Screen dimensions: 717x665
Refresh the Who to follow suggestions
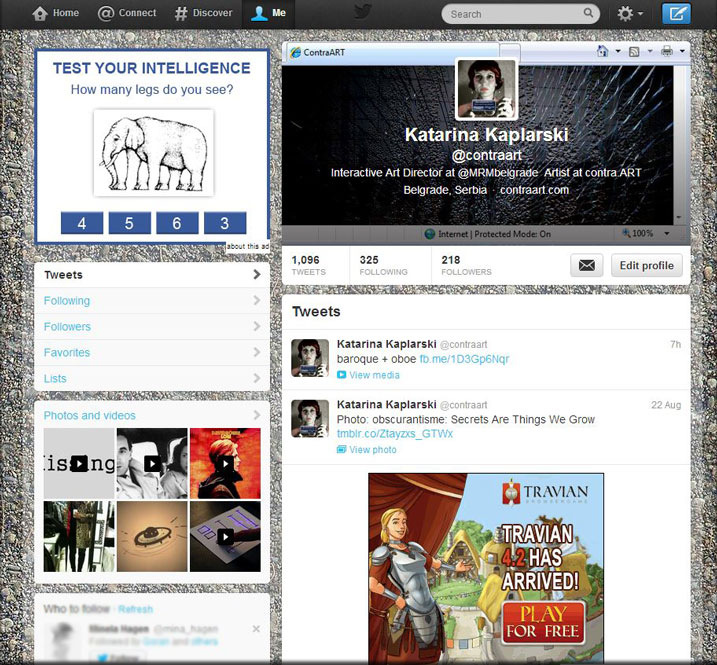135,609
